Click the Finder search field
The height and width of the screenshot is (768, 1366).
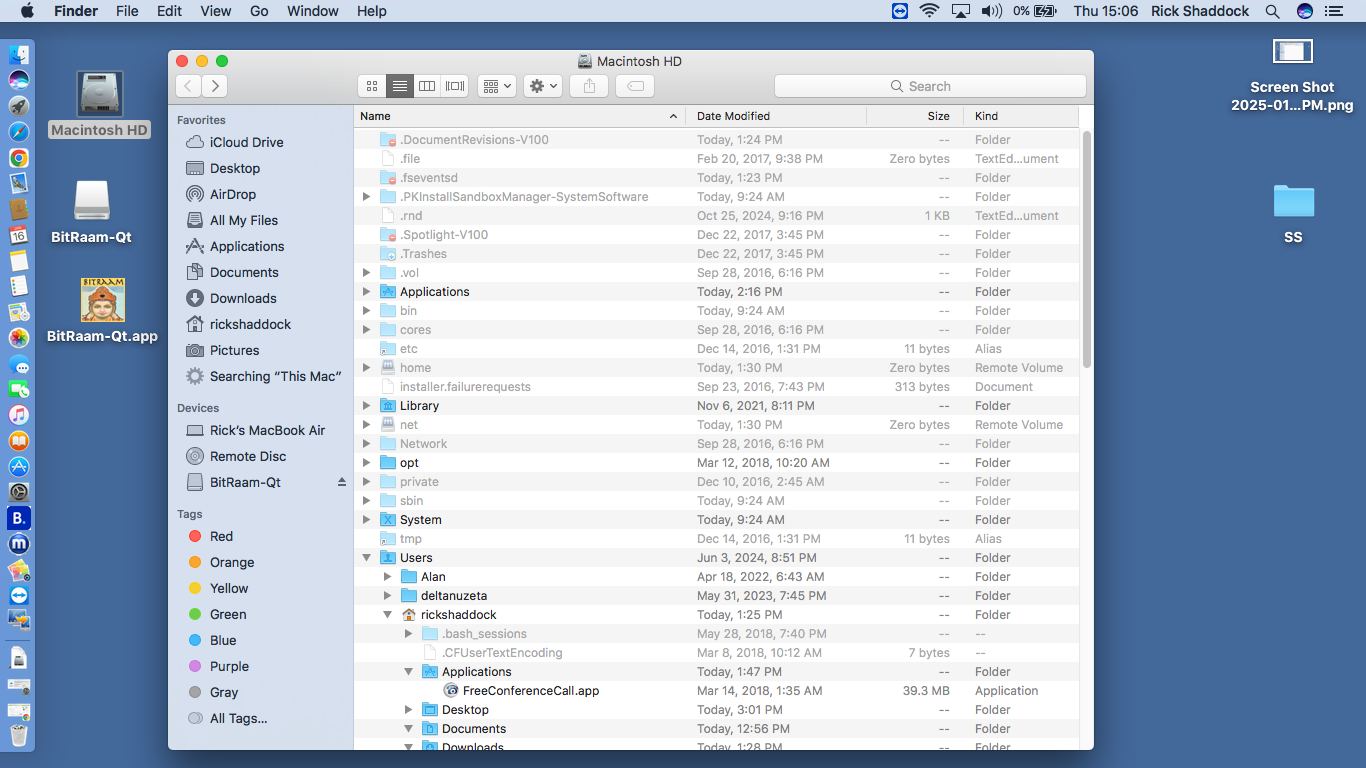pyautogui.click(x=930, y=86)
